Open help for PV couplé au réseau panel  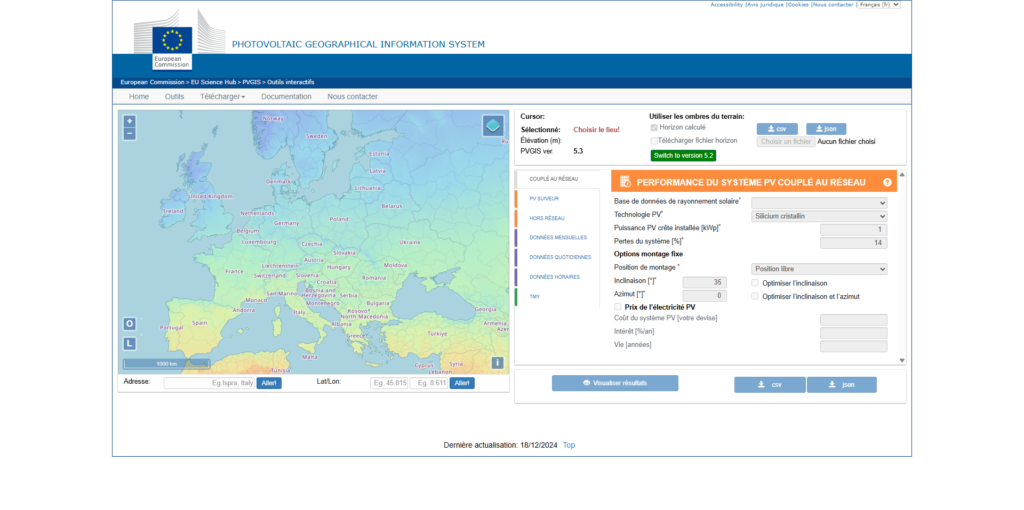pyautogui.click(x=888, y=182)
